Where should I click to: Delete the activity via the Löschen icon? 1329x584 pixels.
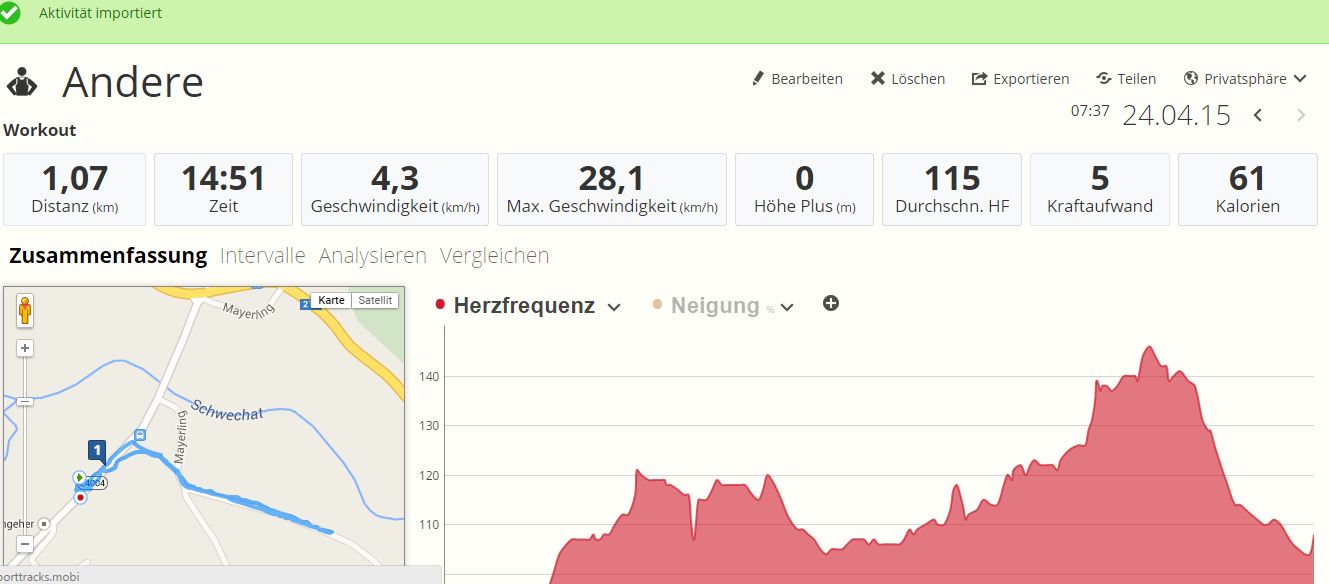tap(877, 78)
